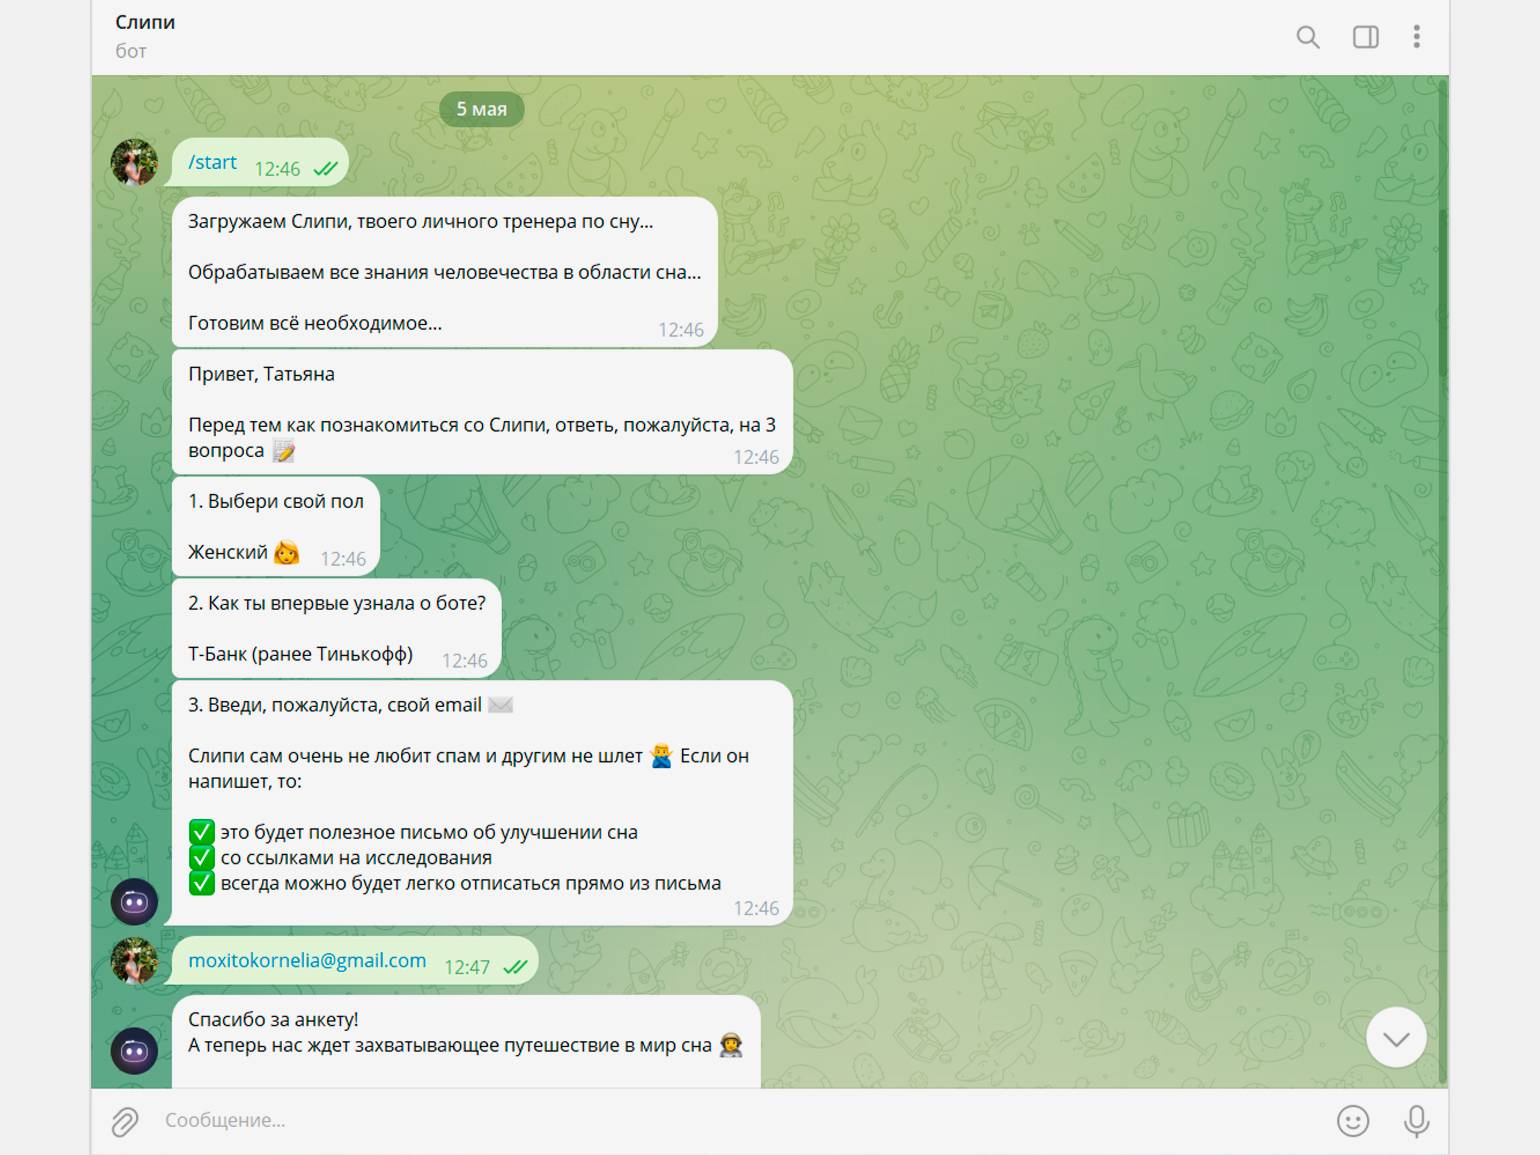Click the message input field
1540x1155 pixels.
740,1121
